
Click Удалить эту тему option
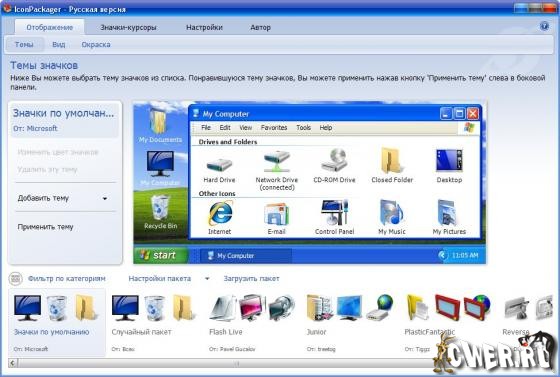point(47,169)
